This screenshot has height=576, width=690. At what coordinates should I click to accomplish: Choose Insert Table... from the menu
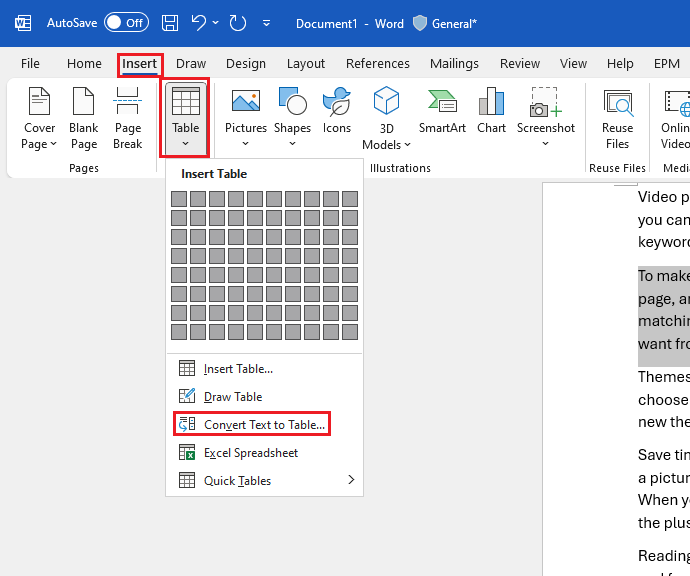click(x=264, y=369)
